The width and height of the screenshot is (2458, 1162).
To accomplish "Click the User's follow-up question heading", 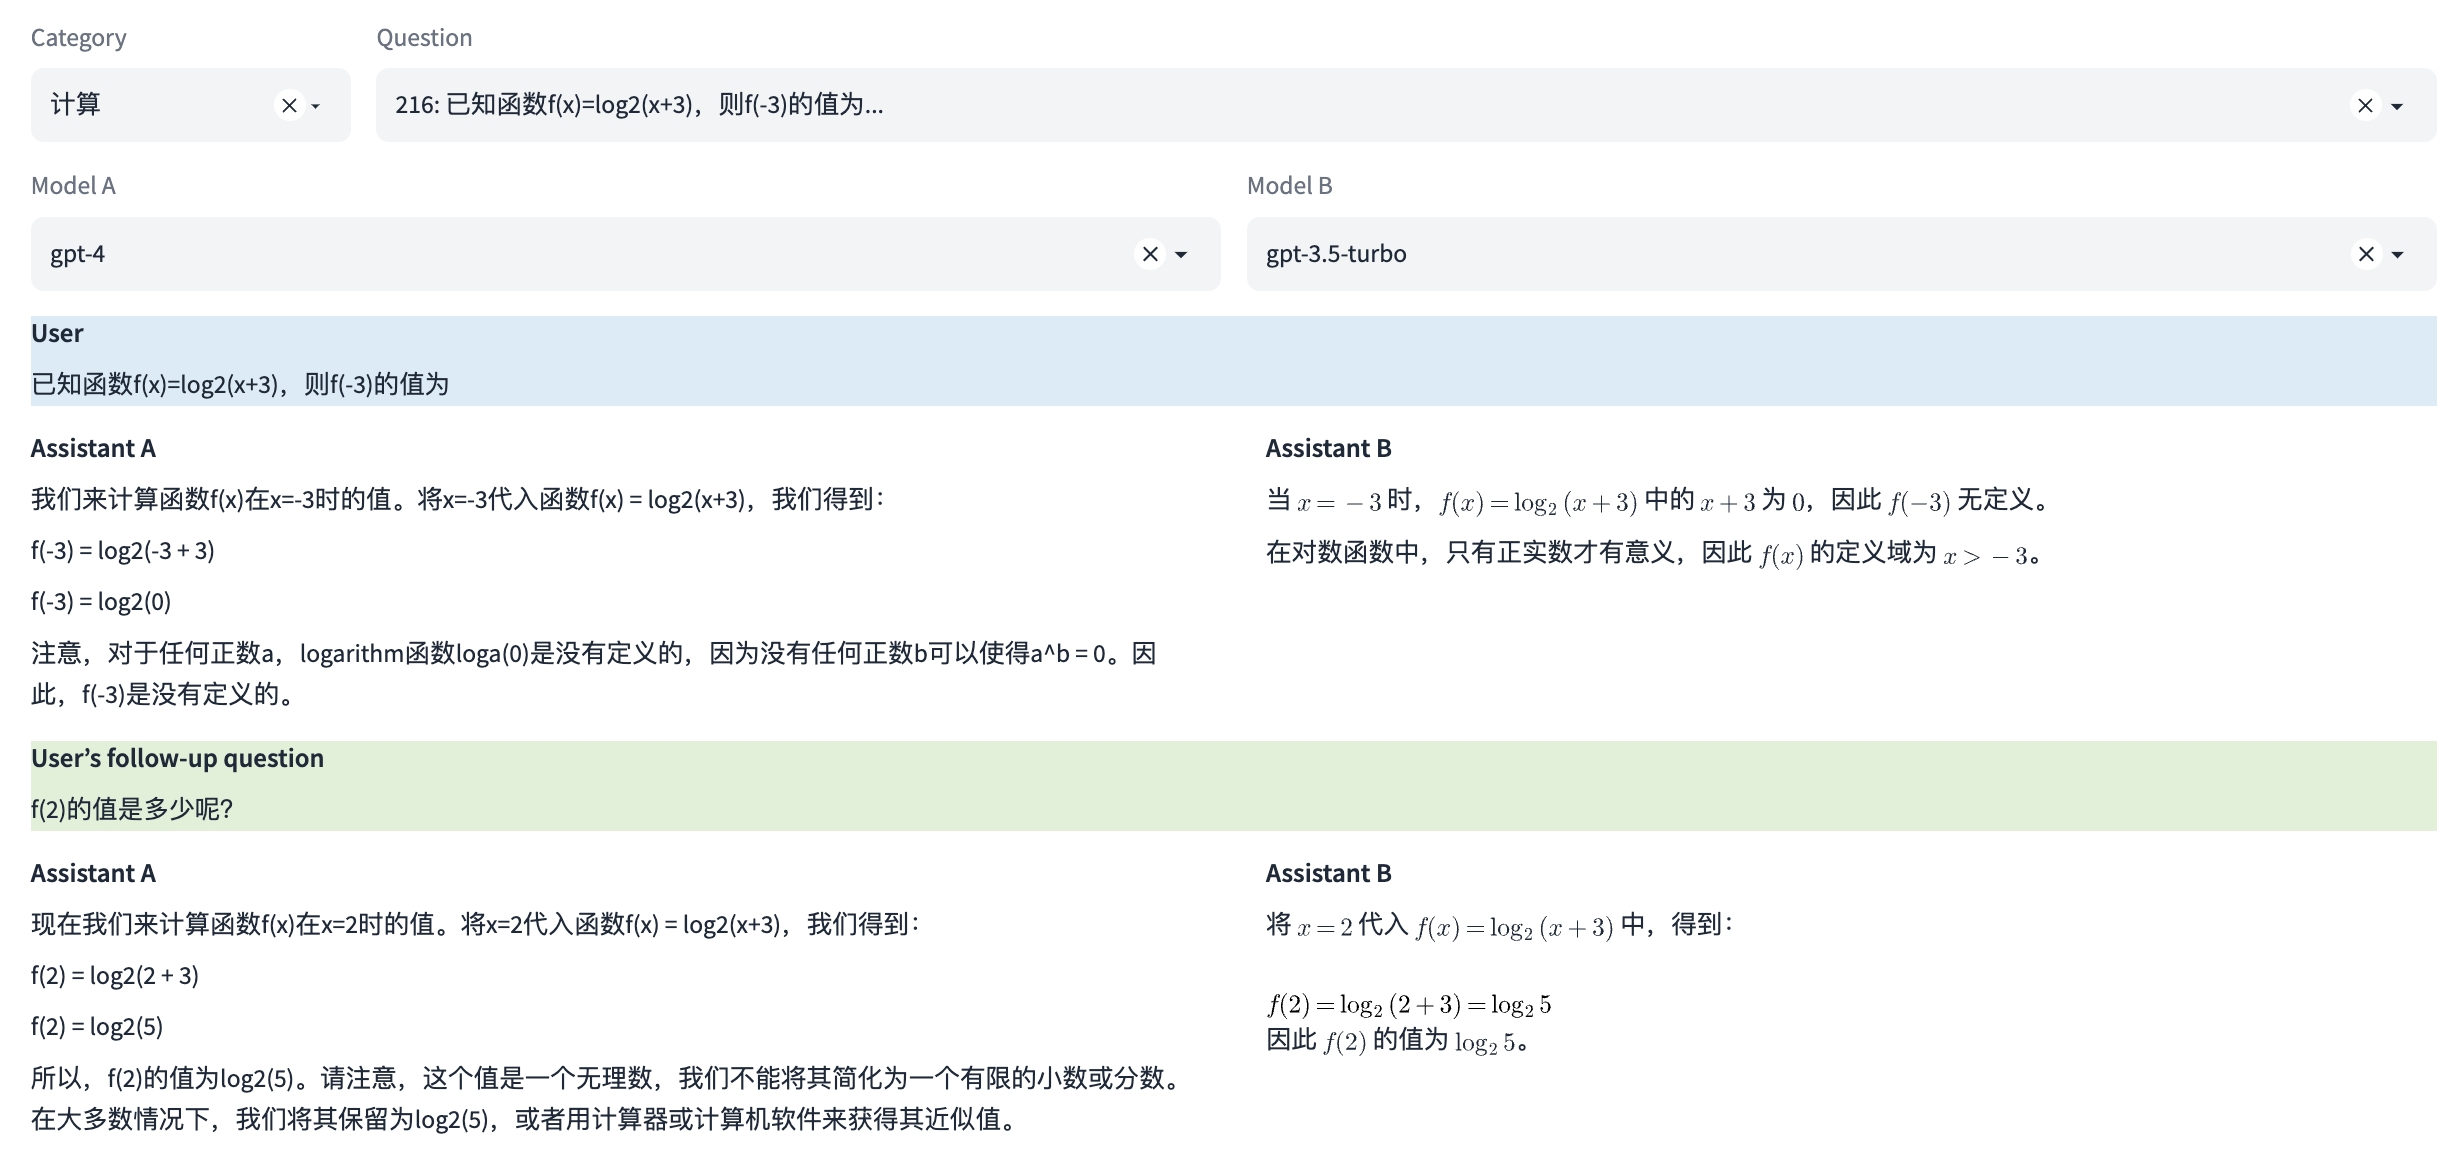I will click(x=177, y=758).
